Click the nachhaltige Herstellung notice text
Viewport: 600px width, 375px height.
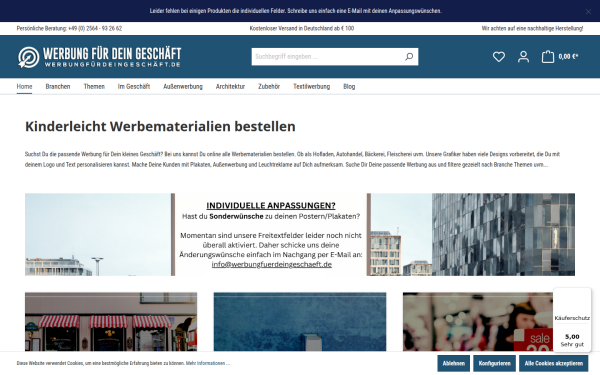(x=532, y=28)
